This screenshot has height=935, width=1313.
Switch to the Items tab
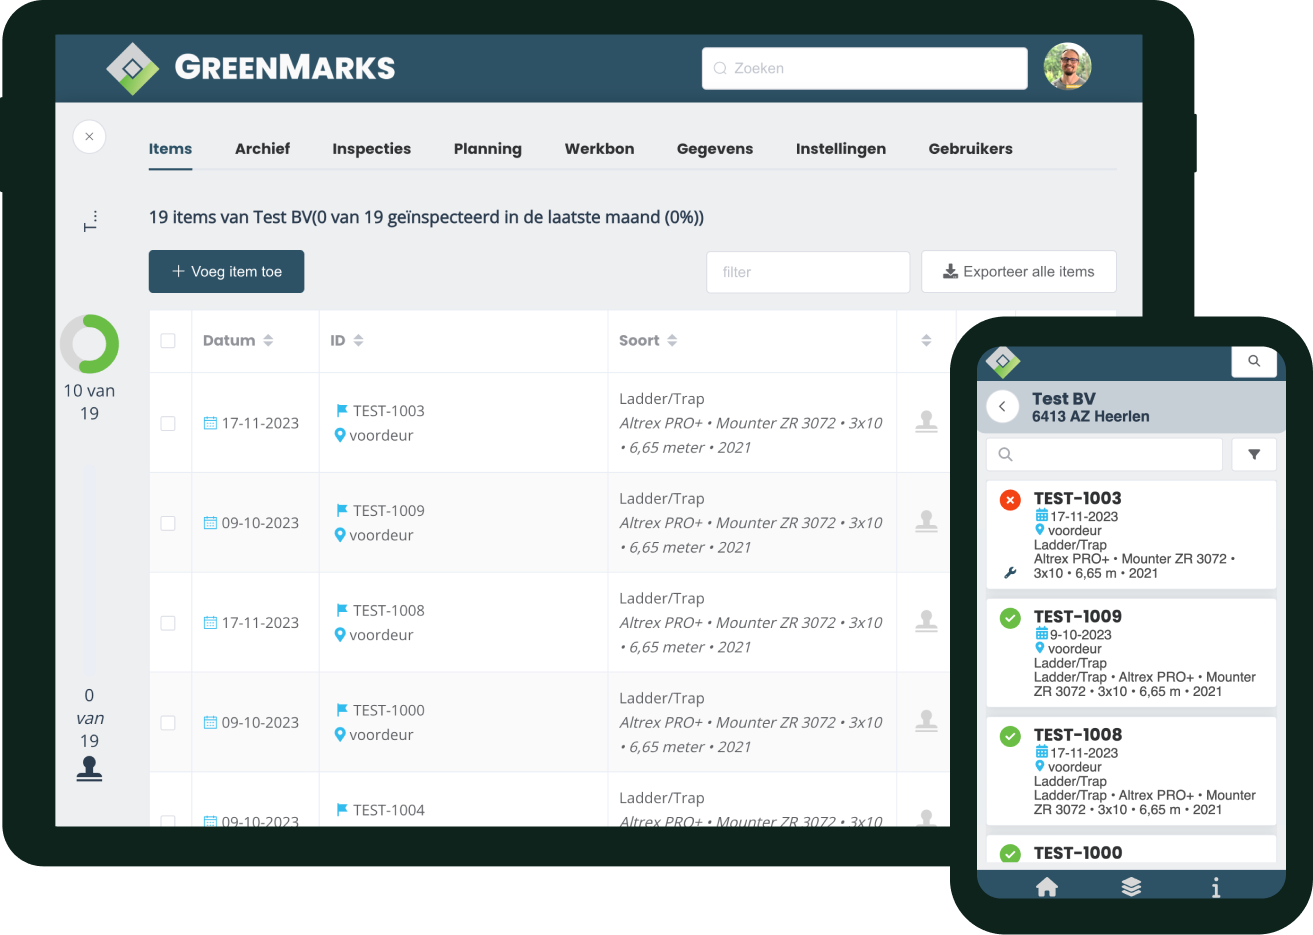point(170,149)
